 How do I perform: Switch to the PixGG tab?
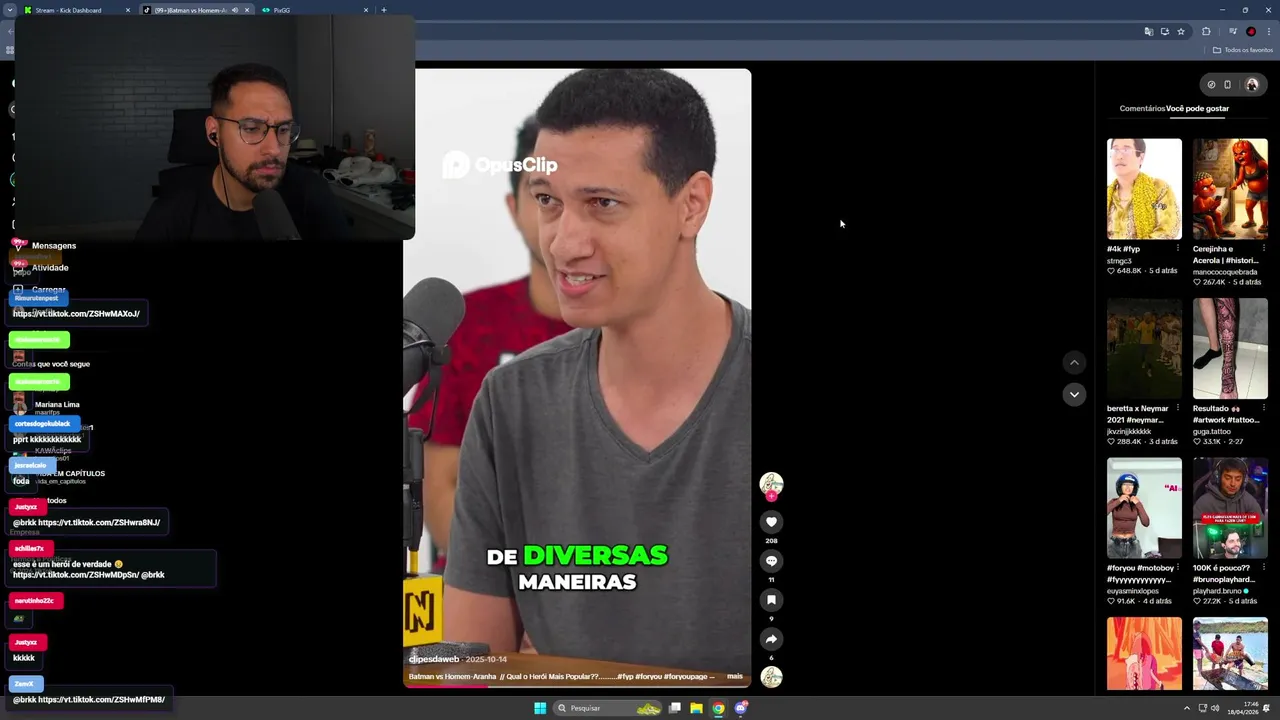(x=315, y=10)
